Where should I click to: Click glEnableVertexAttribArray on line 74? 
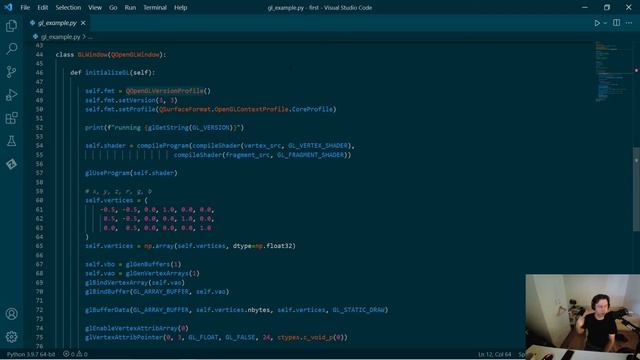pos(131,328)
